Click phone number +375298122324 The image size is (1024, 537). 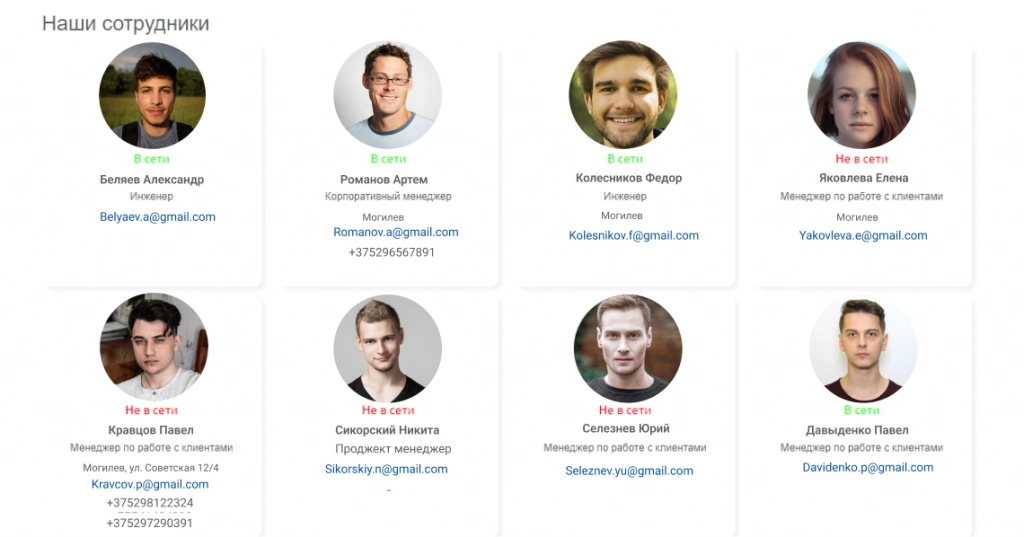(150, 503)
